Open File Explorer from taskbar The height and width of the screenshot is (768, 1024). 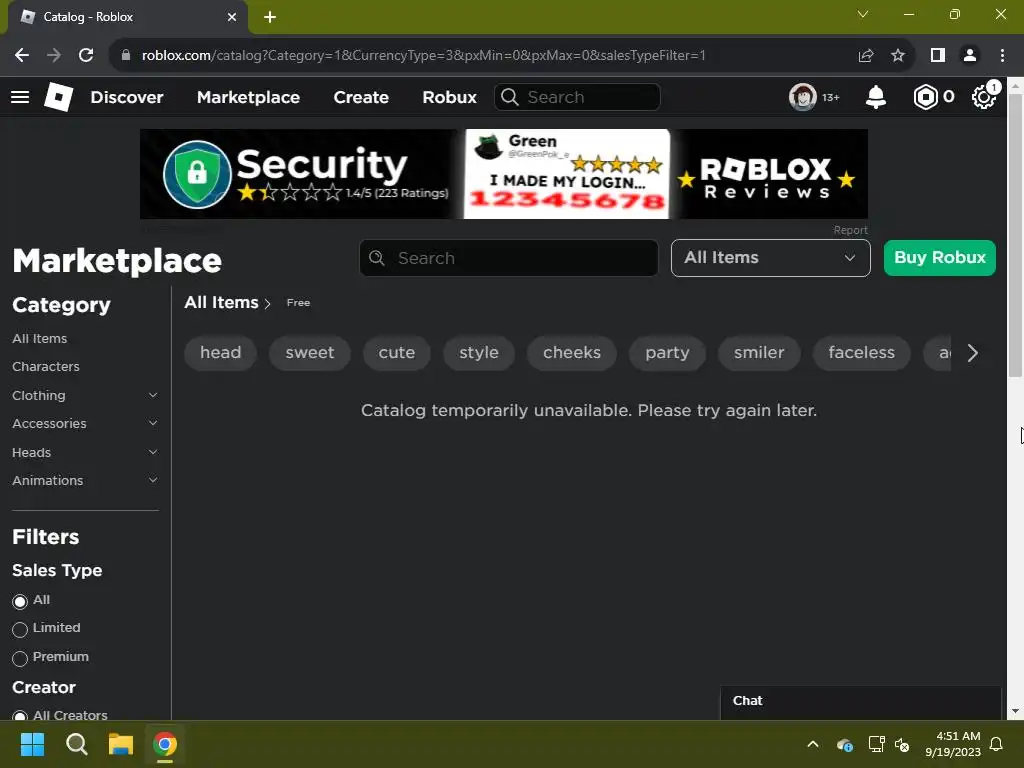click(121, 744)
